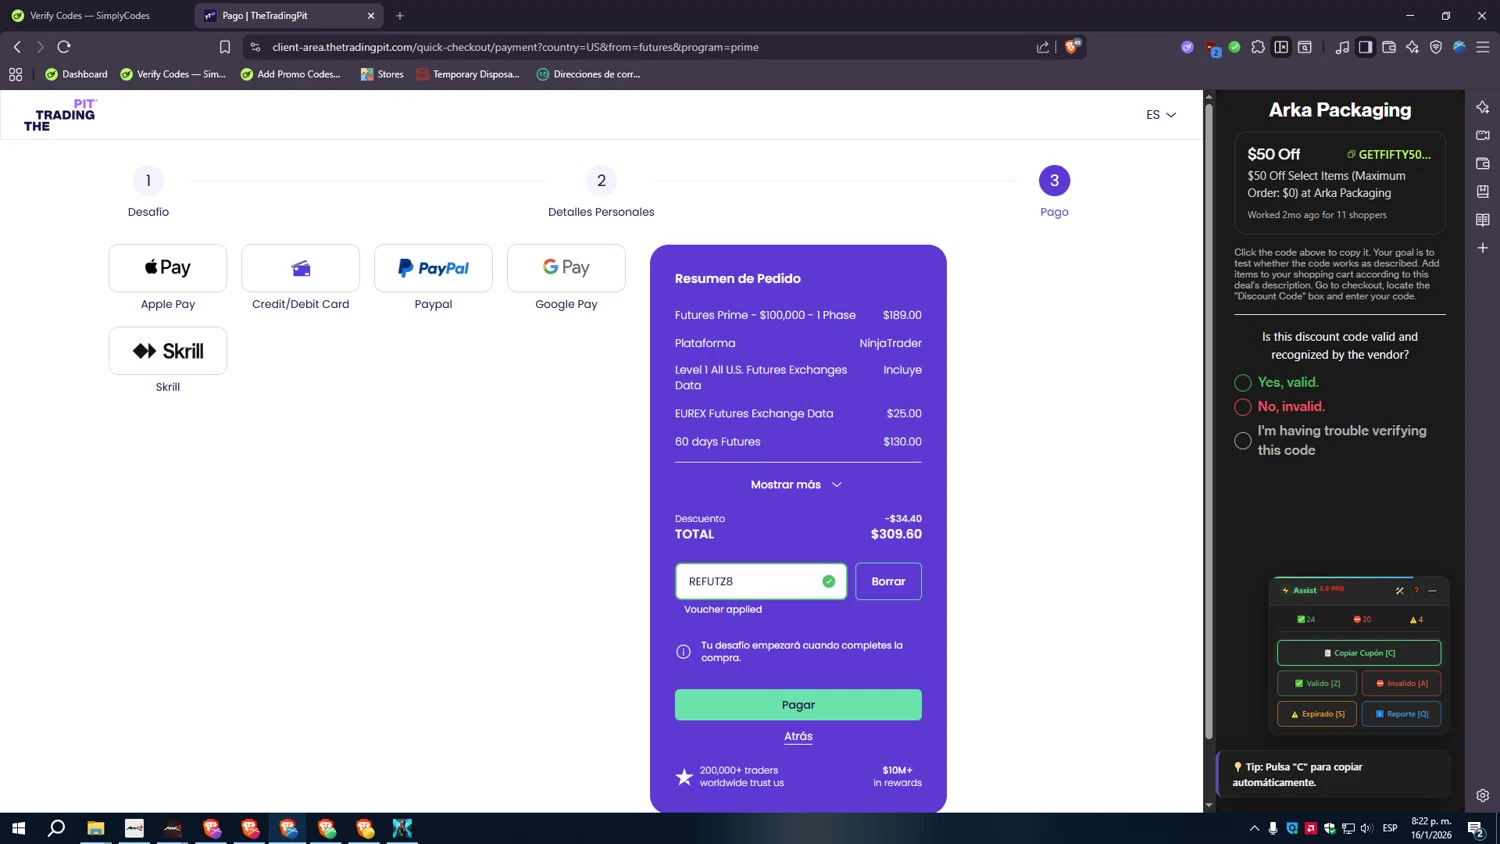This screenshot has width=1500, height=844.
Task: Open Add Promo Codes bookmark
Action: tap(290, 74)
